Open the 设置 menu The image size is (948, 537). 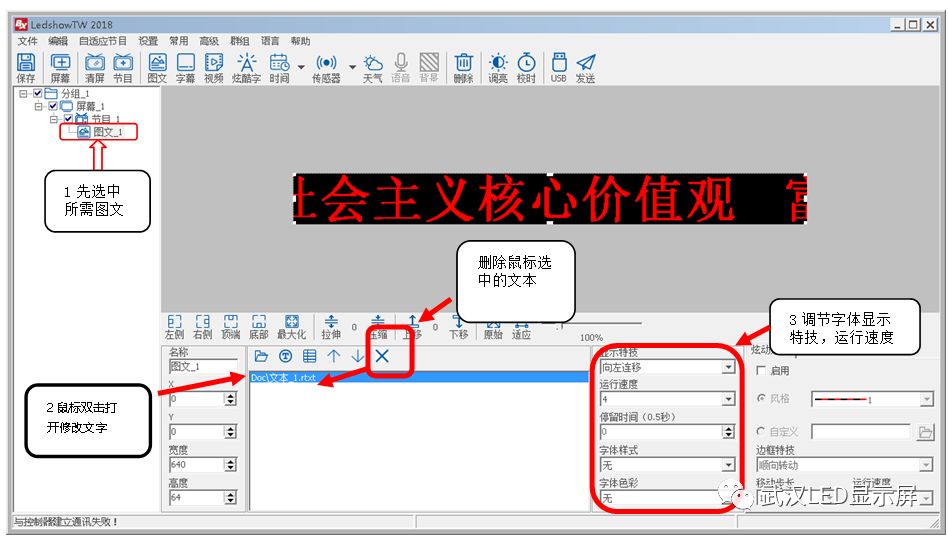[148, 41]
